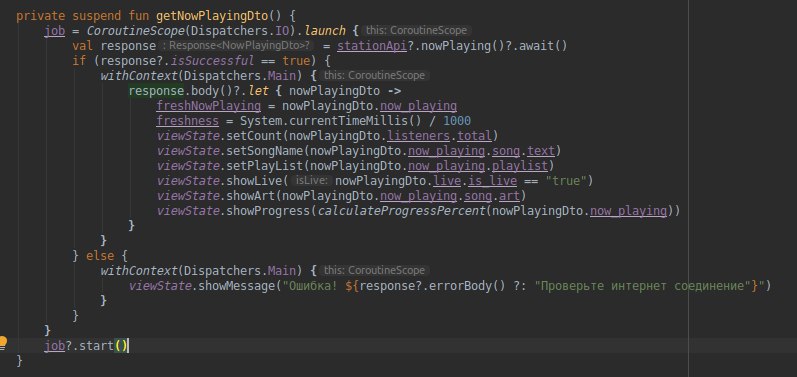
Task: Click the isSuccessful property
Action: point(212,61)
